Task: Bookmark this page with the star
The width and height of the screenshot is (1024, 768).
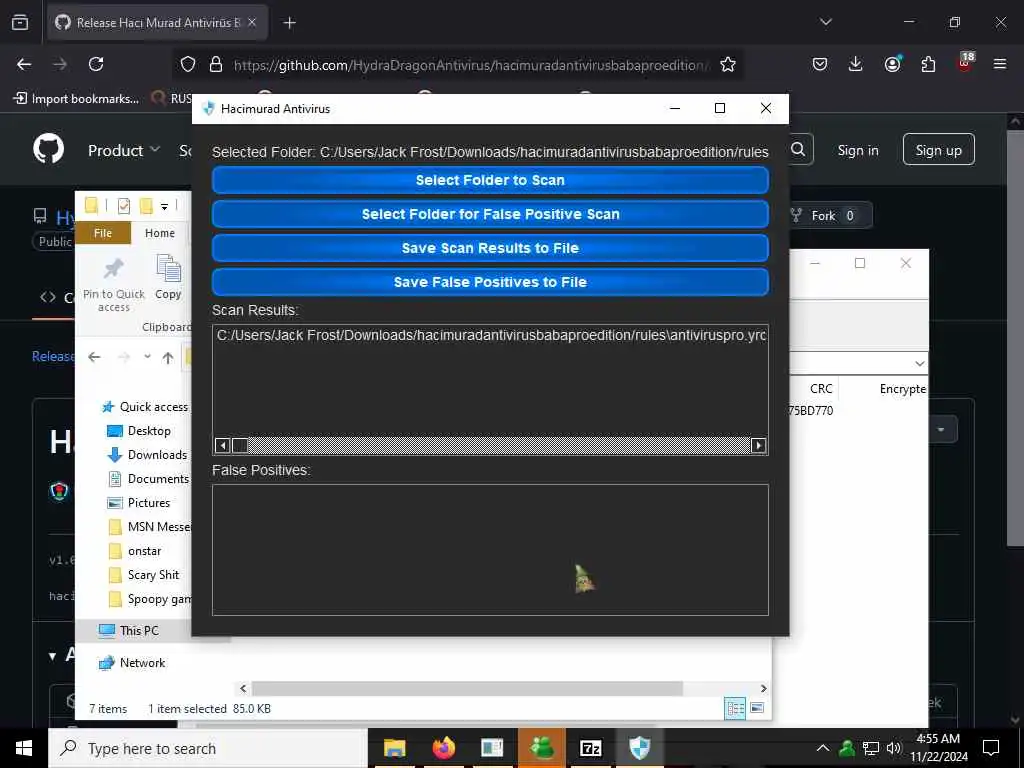Action: [728, 64]
